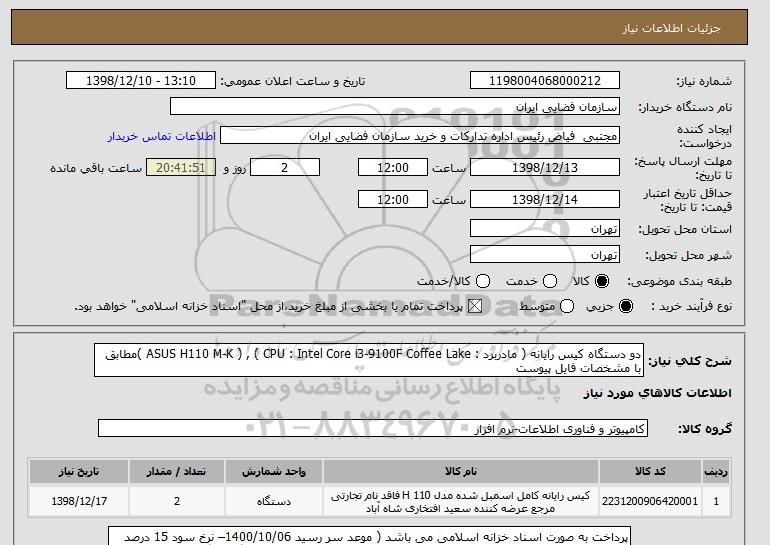This screenshot has width=770, height=545.
Task: Click the remaining time field 20:41:51
Action: pos(181,167)
